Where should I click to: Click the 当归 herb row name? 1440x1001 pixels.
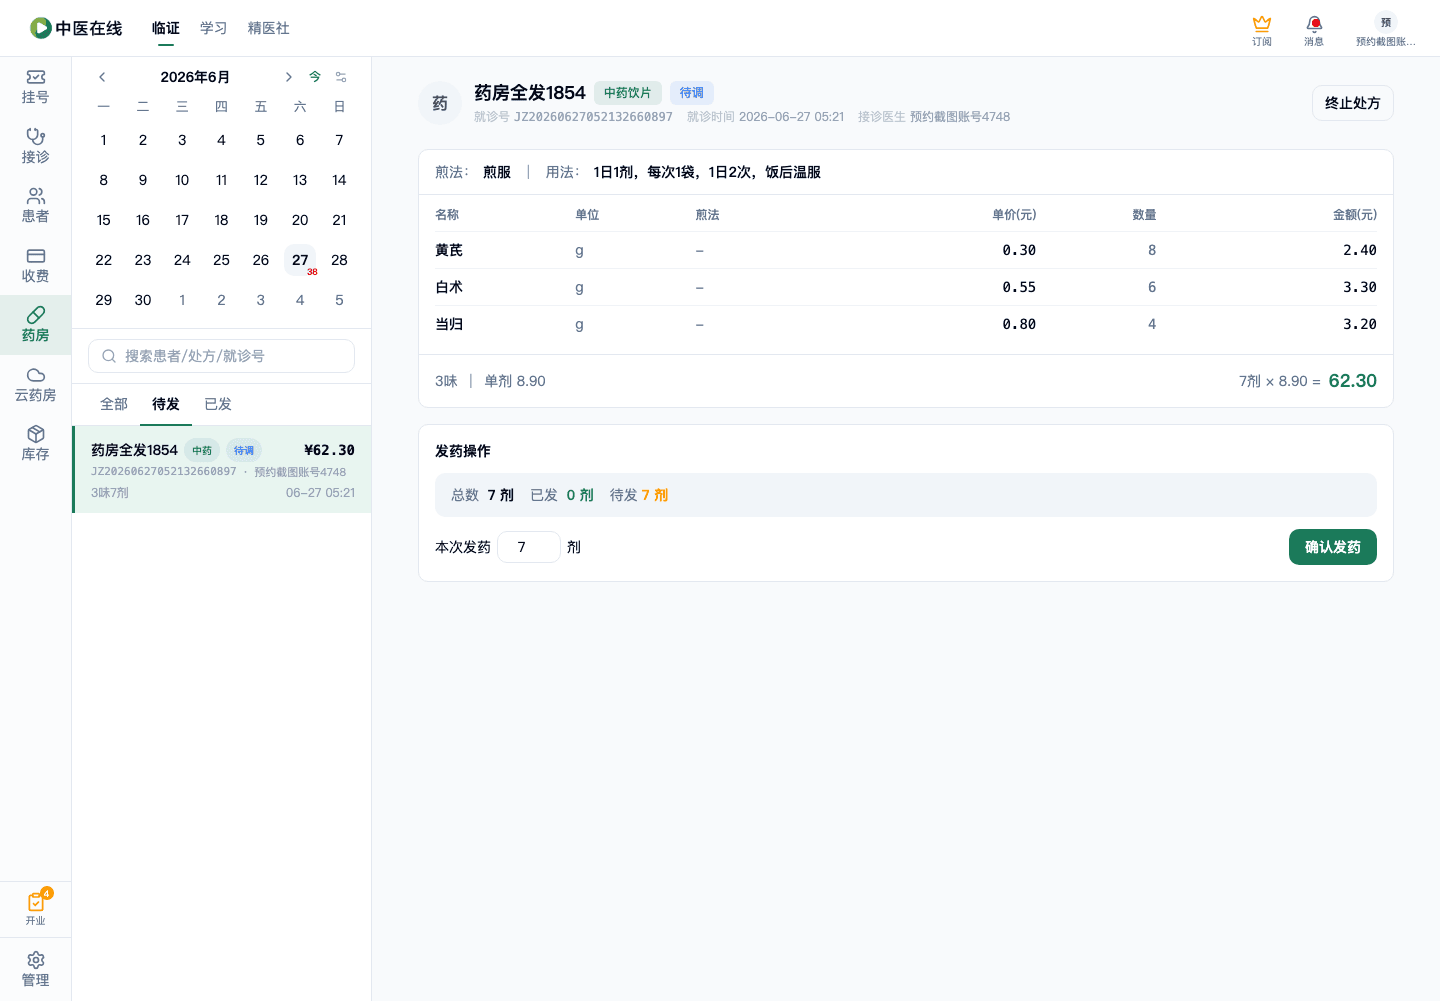tap(449, 324)
